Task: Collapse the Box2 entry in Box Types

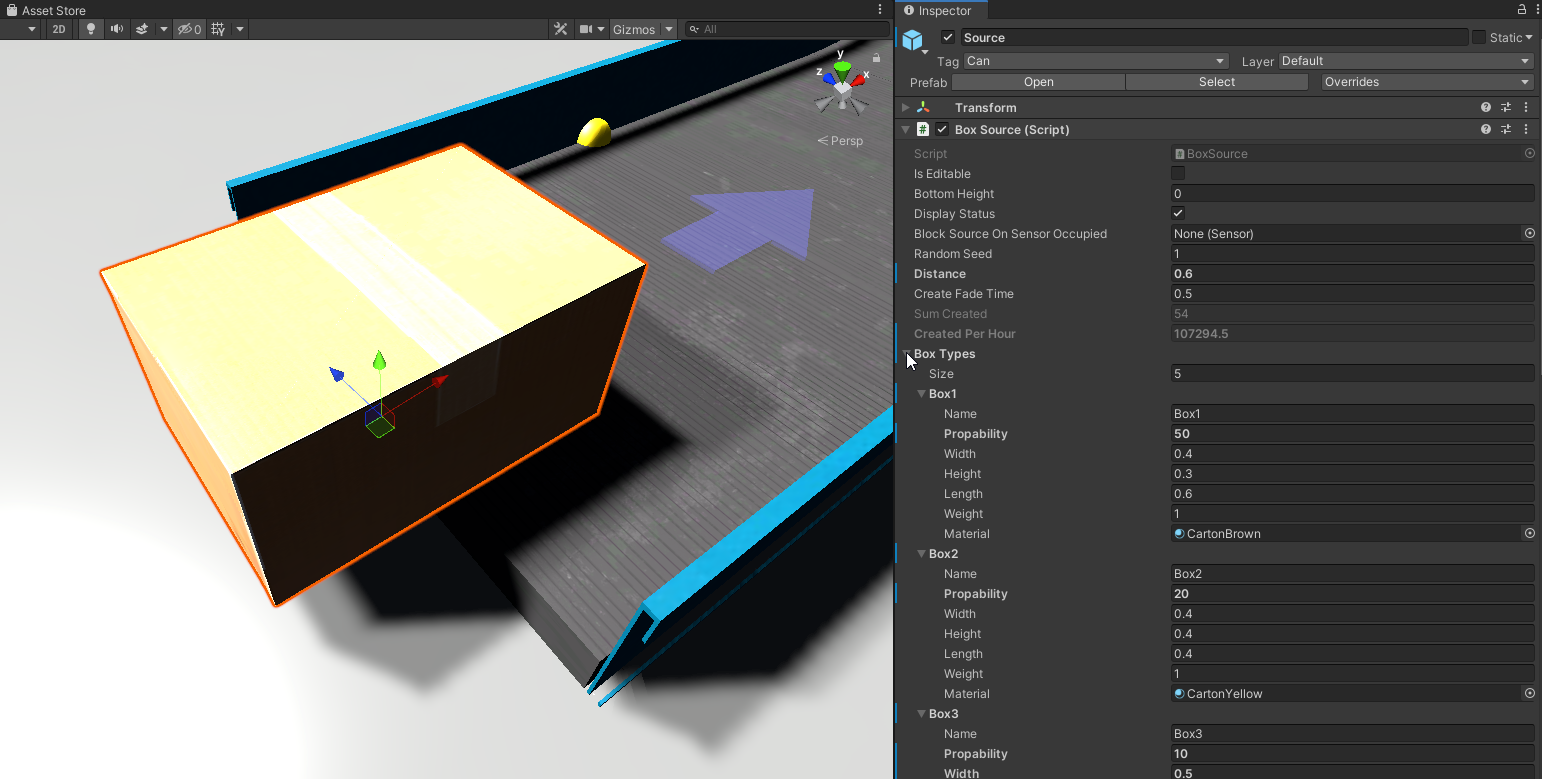Action: pyautogui.click(x=921, y=554)
